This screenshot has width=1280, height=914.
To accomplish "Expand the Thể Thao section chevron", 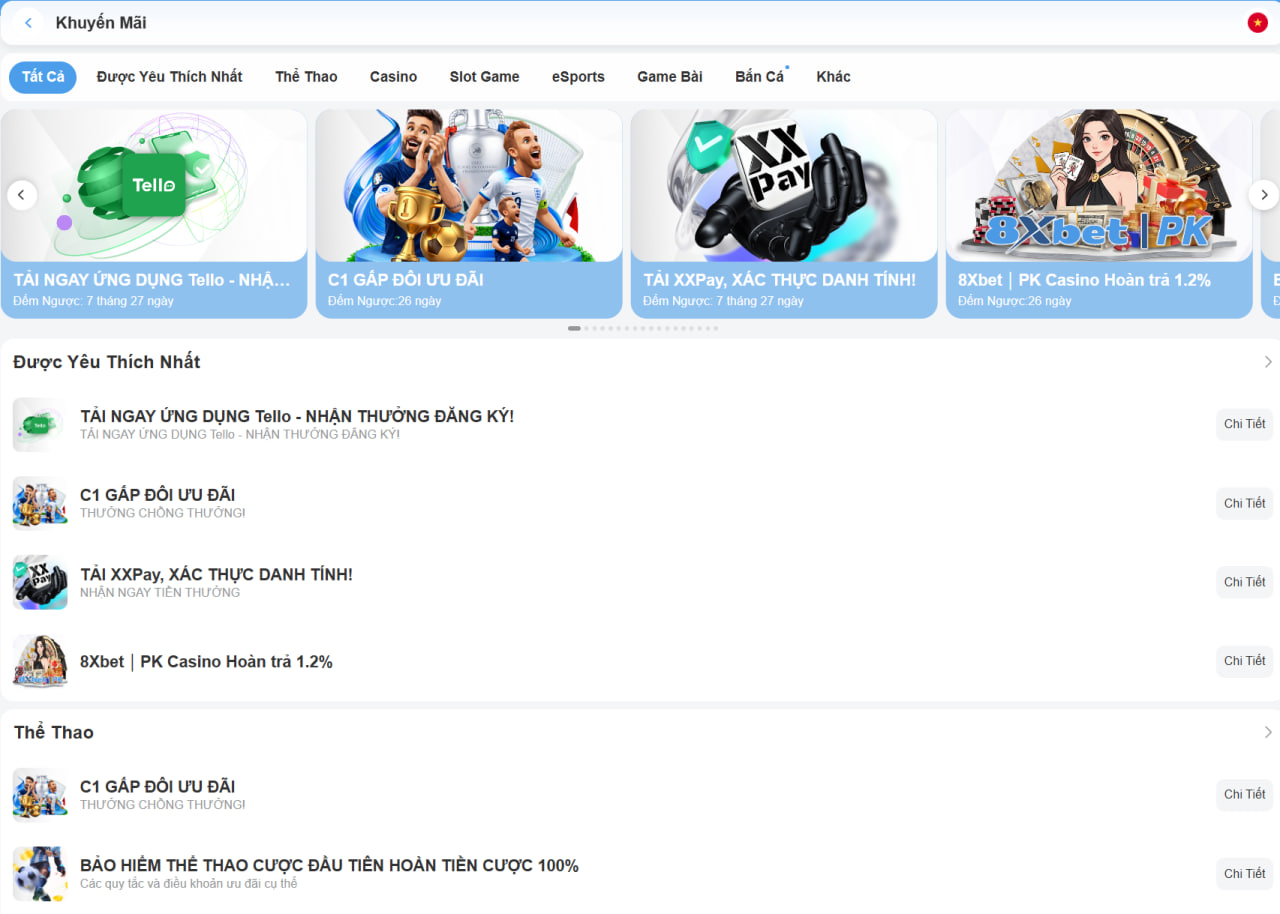I will [1268, 732].
